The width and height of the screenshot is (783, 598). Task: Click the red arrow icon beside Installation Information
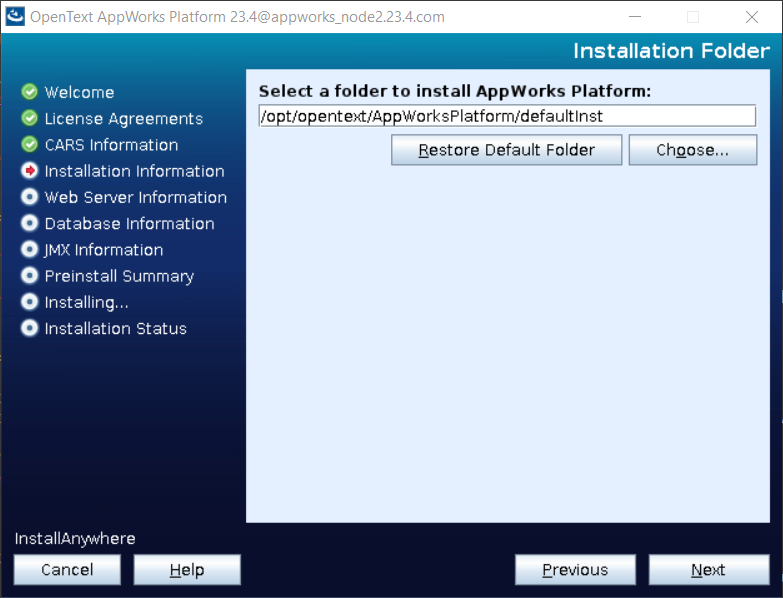(29, 171)
